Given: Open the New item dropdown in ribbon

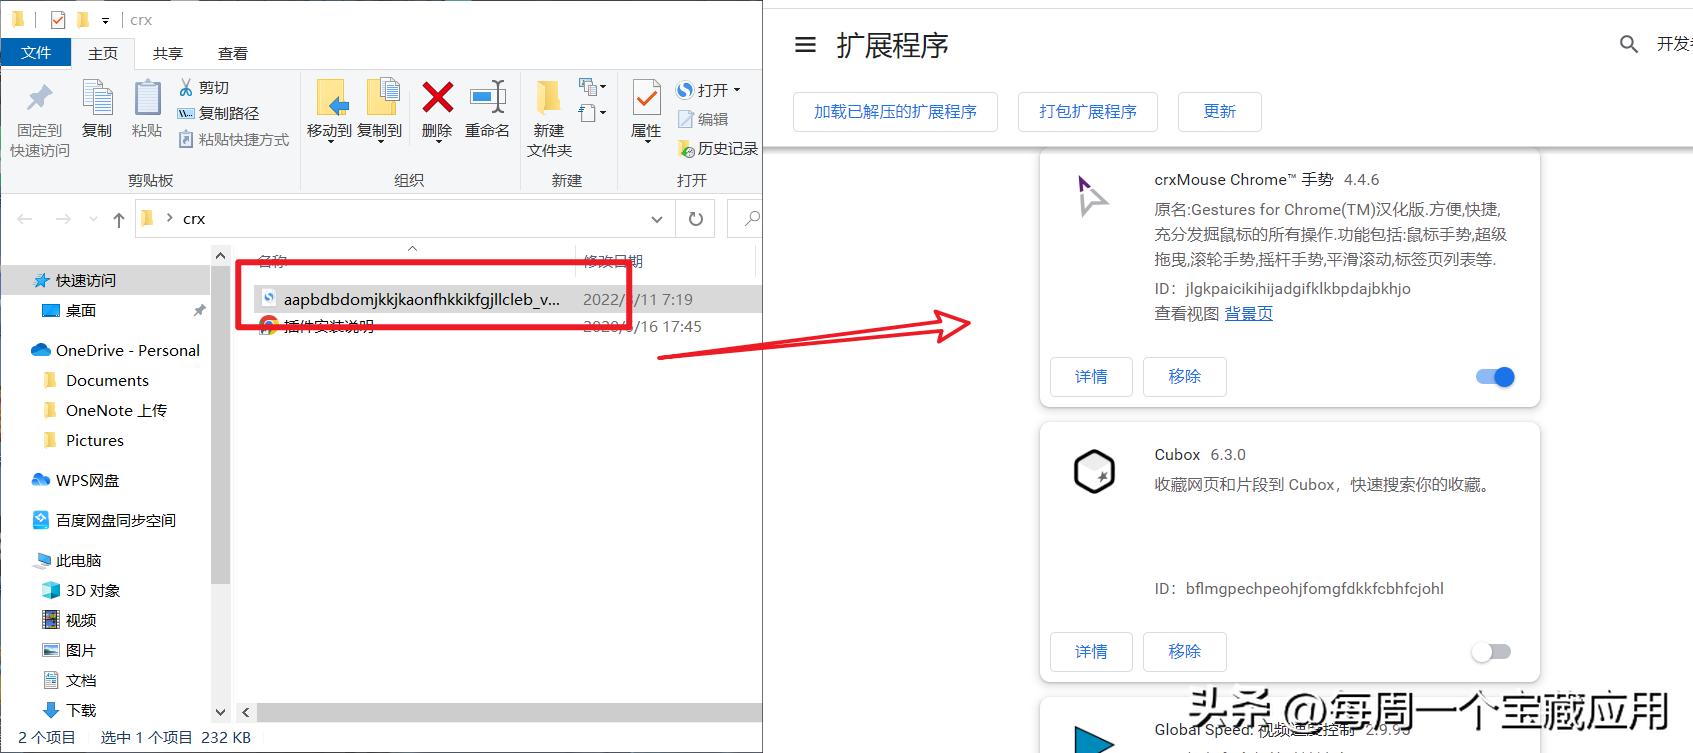Looking at the screenshot, I should tap(592, 87).
